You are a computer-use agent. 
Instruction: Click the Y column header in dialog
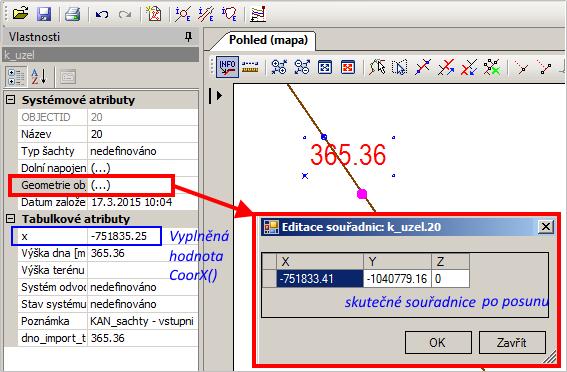click(397, 261)
